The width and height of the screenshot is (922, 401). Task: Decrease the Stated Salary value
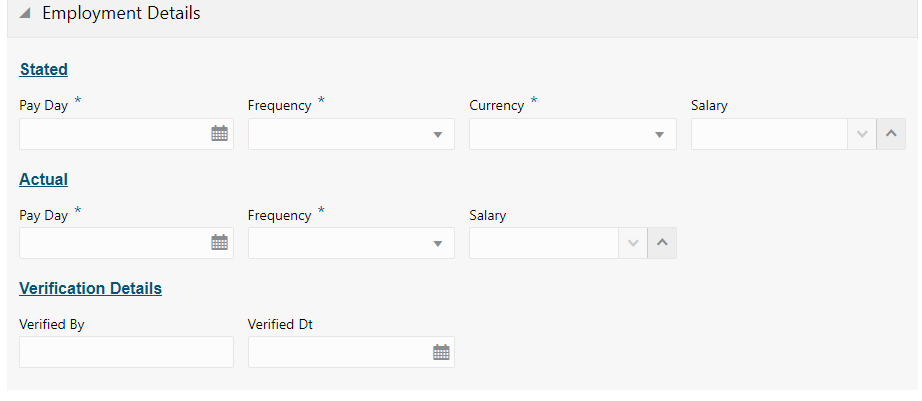[862, 134]
